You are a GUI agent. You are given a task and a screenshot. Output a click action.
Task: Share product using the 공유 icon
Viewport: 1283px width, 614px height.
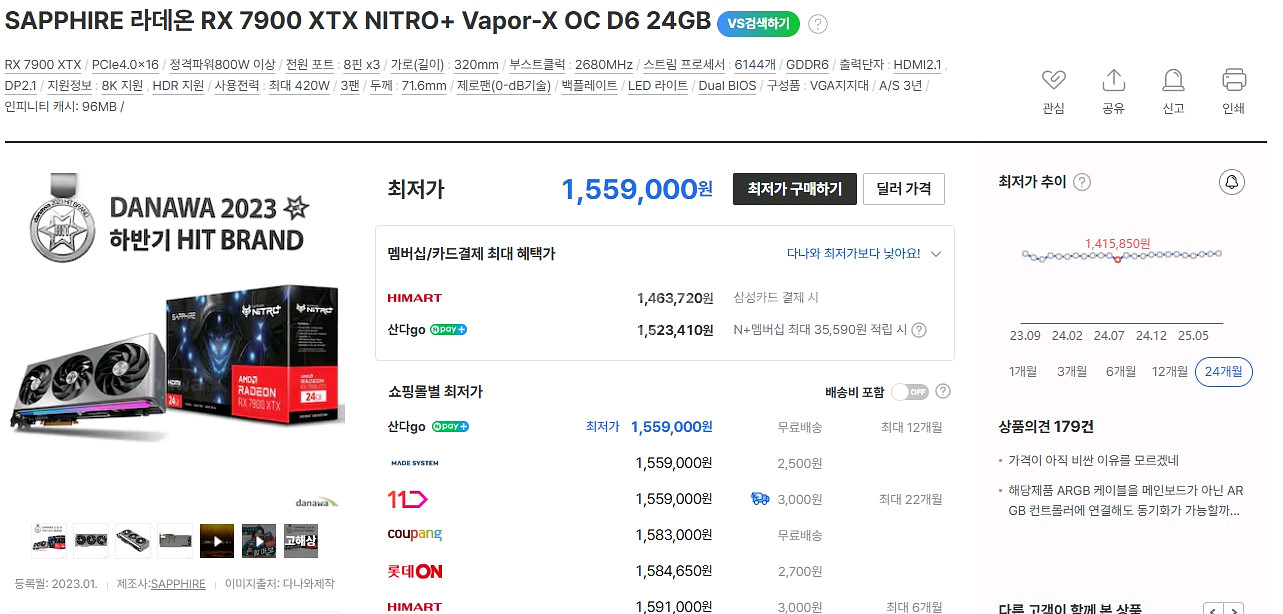[1113, 80]
